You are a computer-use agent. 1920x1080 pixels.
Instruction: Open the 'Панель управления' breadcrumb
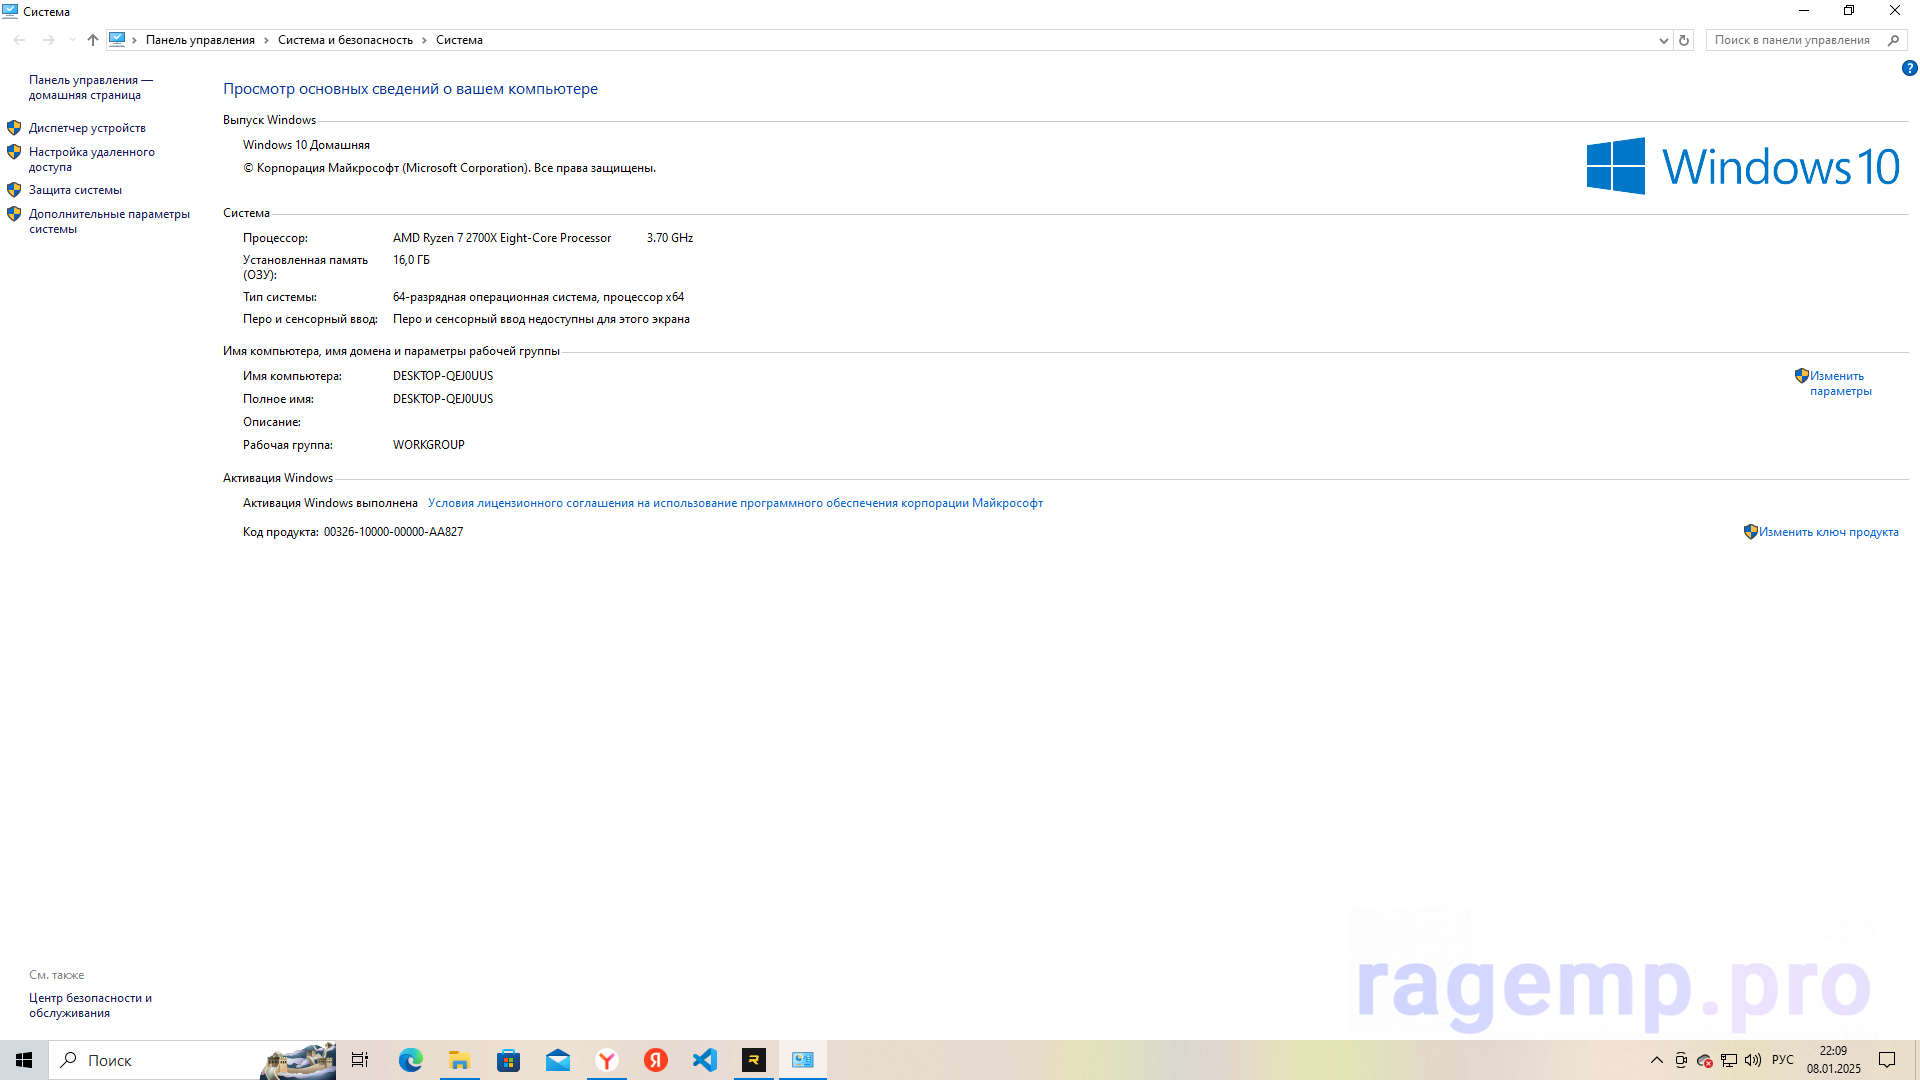click(x=200, y=40)
